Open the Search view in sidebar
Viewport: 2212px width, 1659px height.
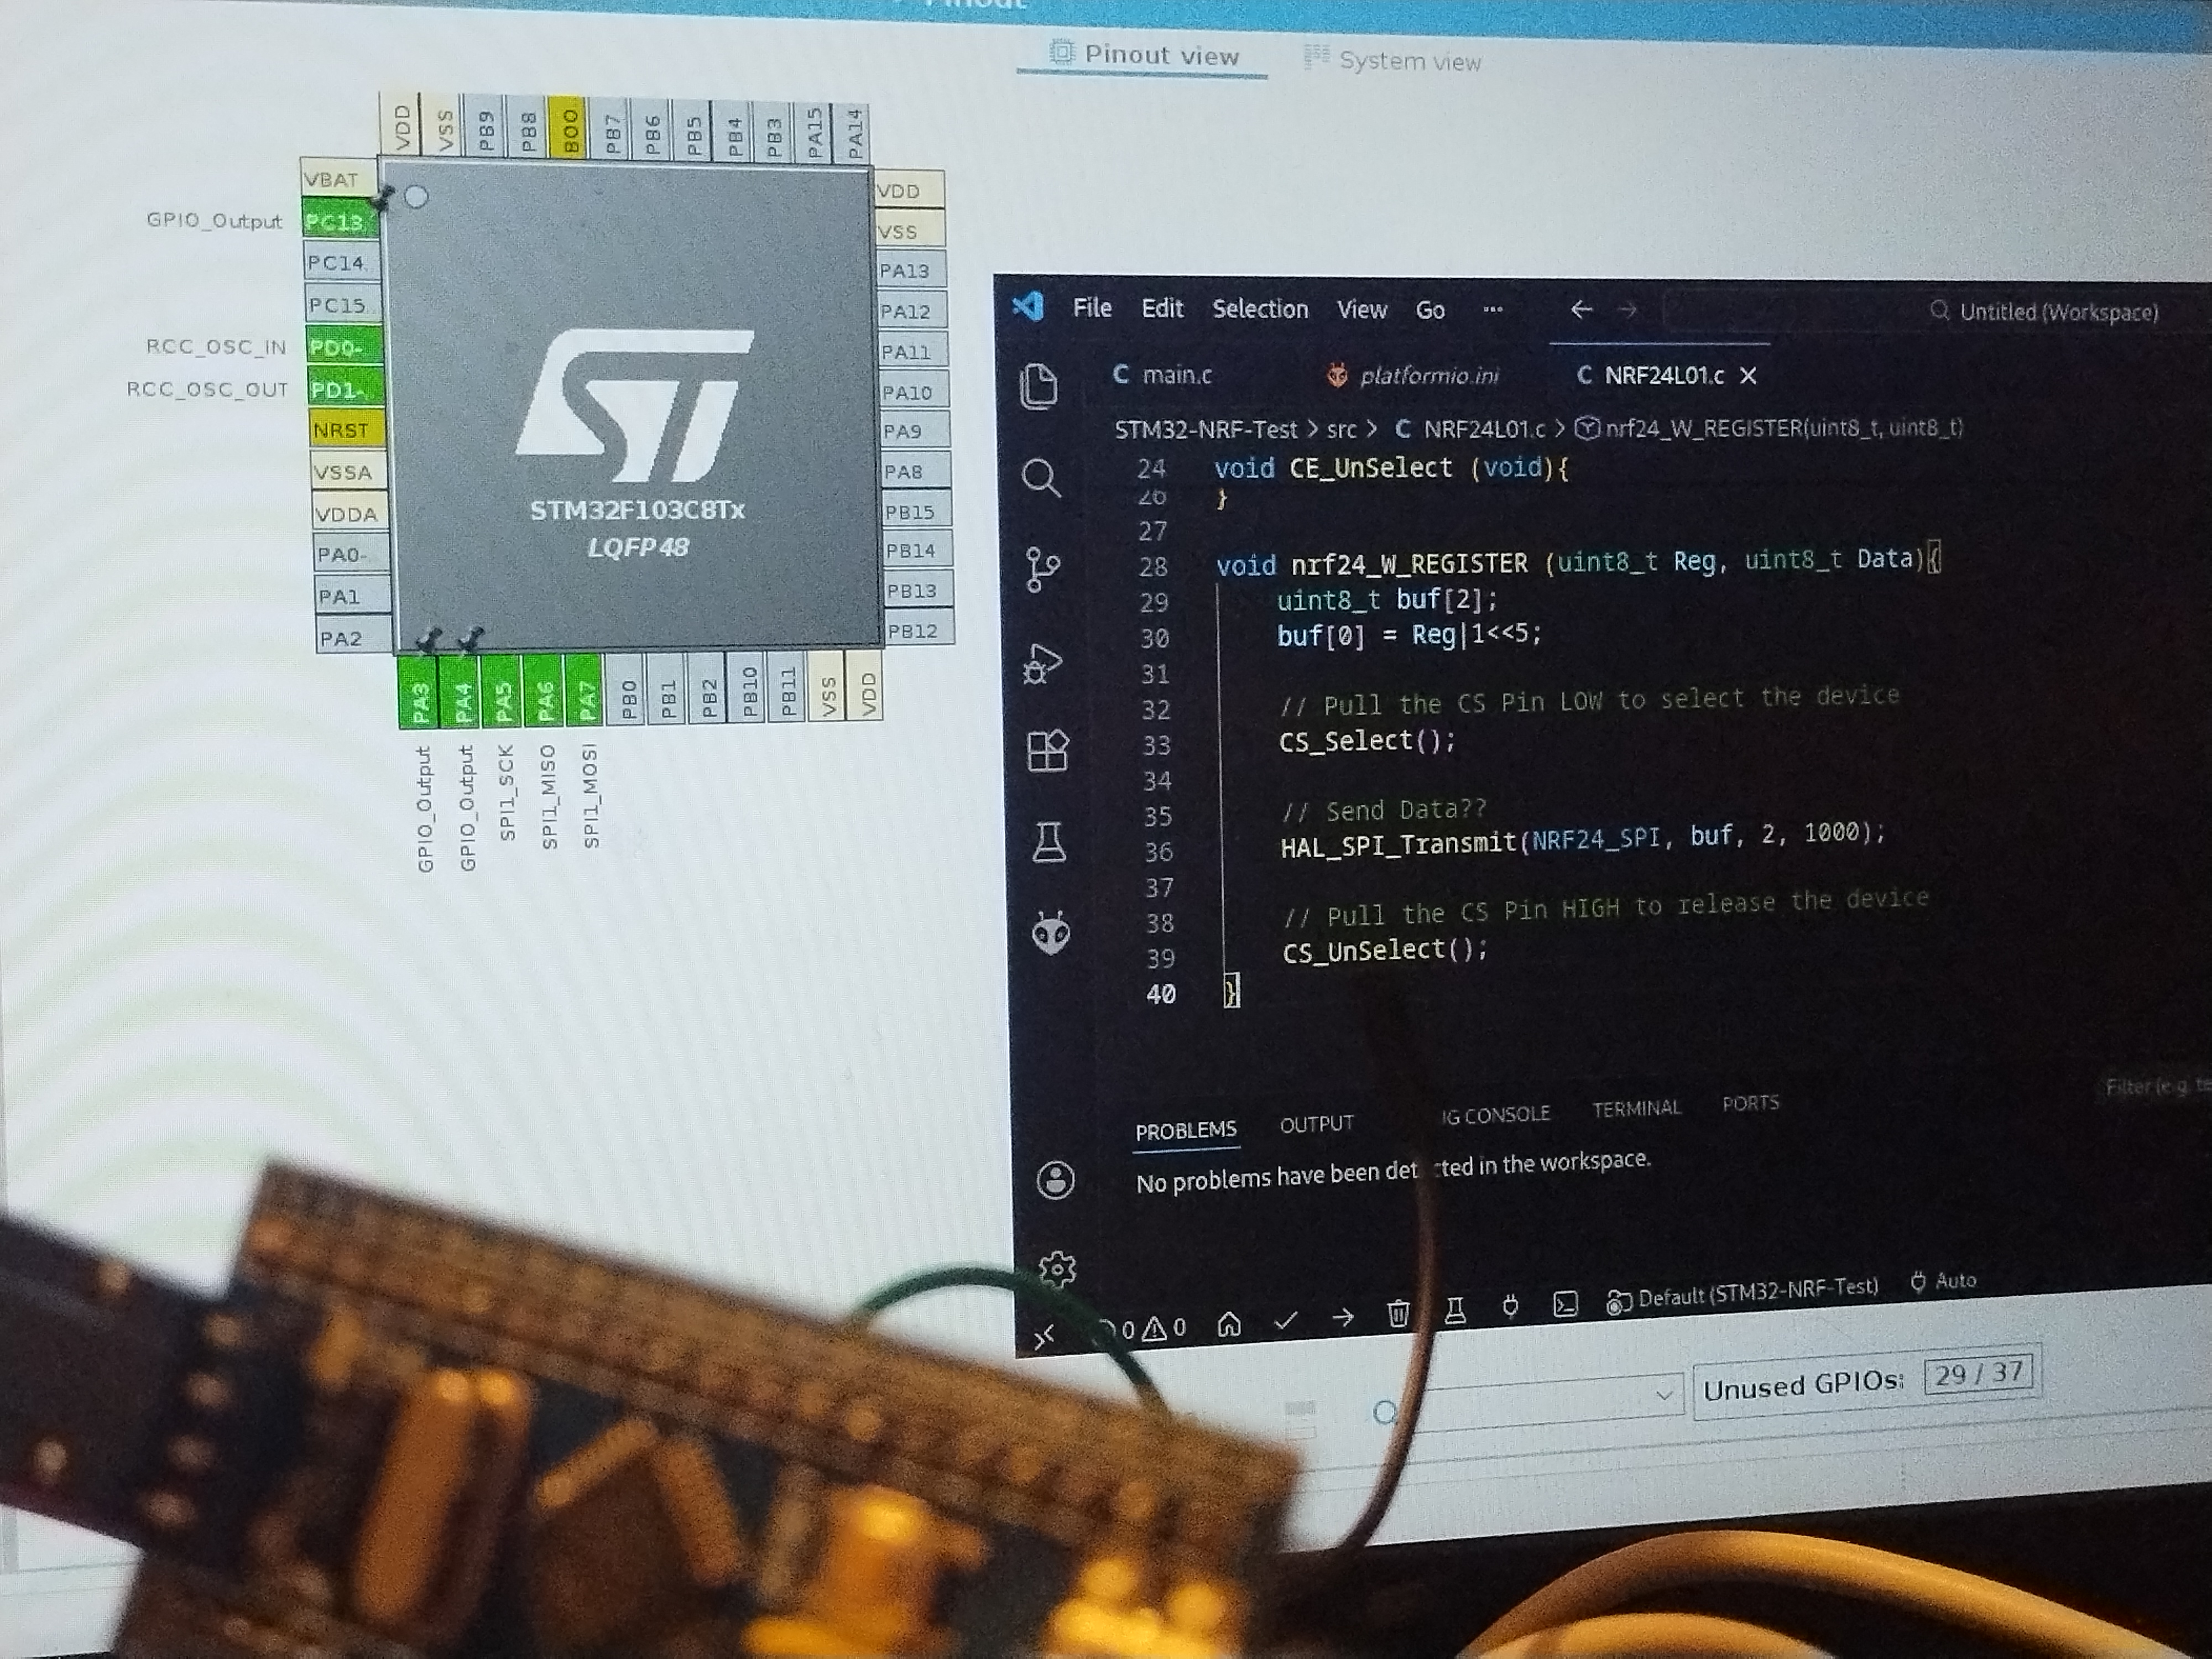pos(1041,478)
